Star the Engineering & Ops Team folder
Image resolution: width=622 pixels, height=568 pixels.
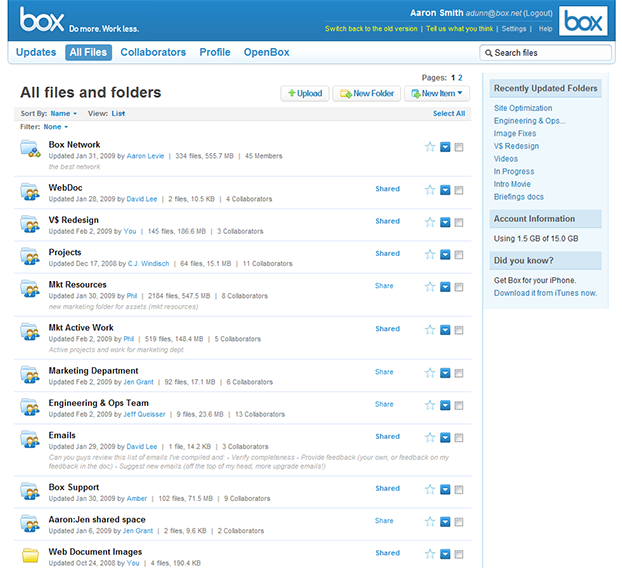pos(430,405)
